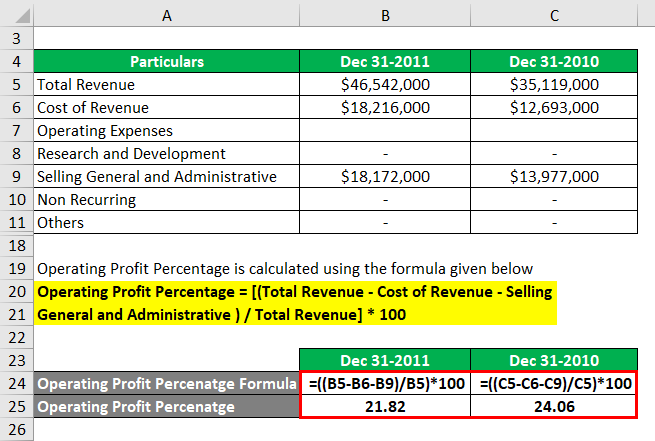This screenshot has width=655, height=441.
Task: Select row 26 header
Action: pos(17,429)
